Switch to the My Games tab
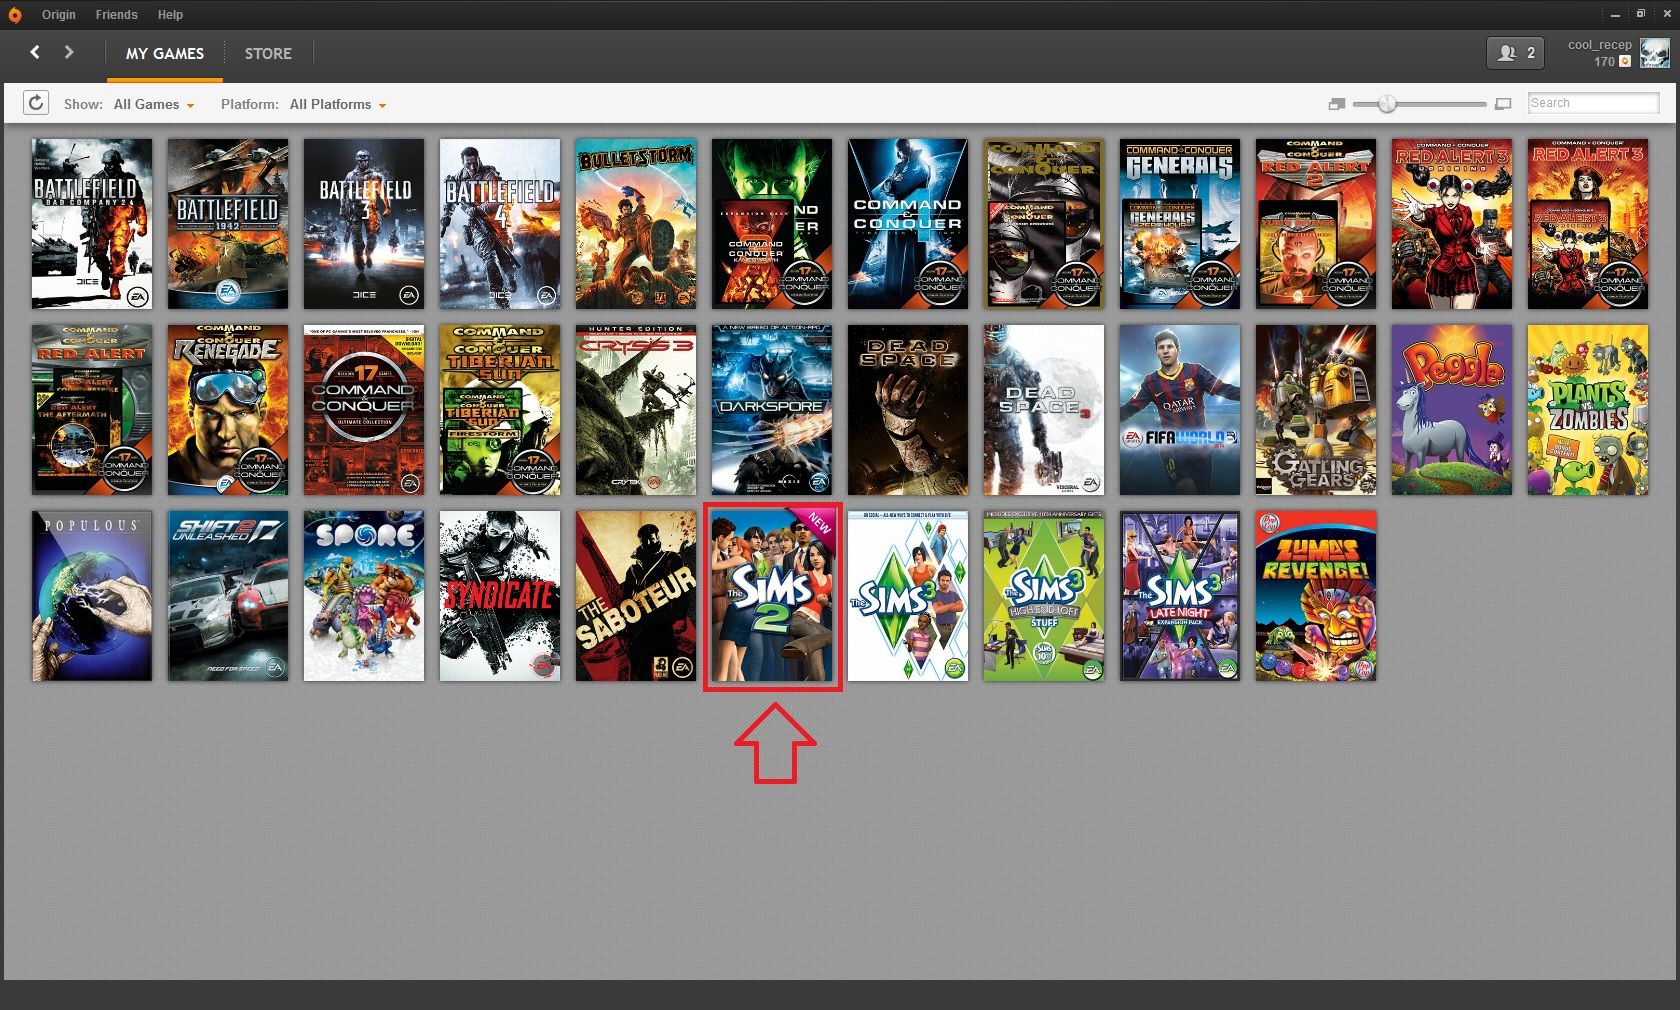This screenshot has height=1010, width=1680. click(x=165, y=54)
